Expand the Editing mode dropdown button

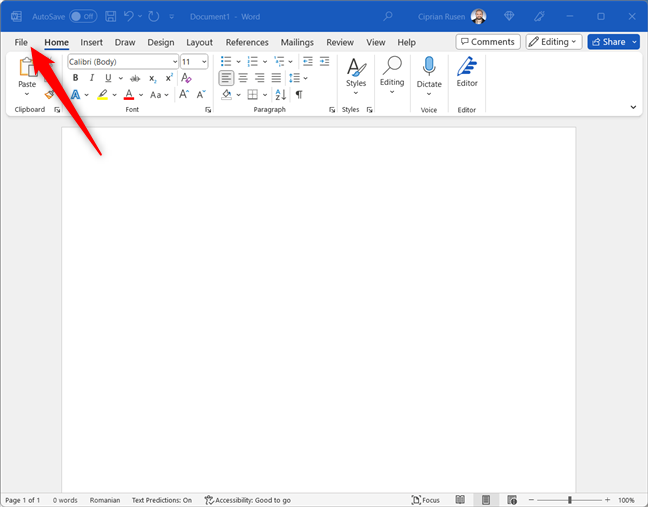(x=554, y=42)
